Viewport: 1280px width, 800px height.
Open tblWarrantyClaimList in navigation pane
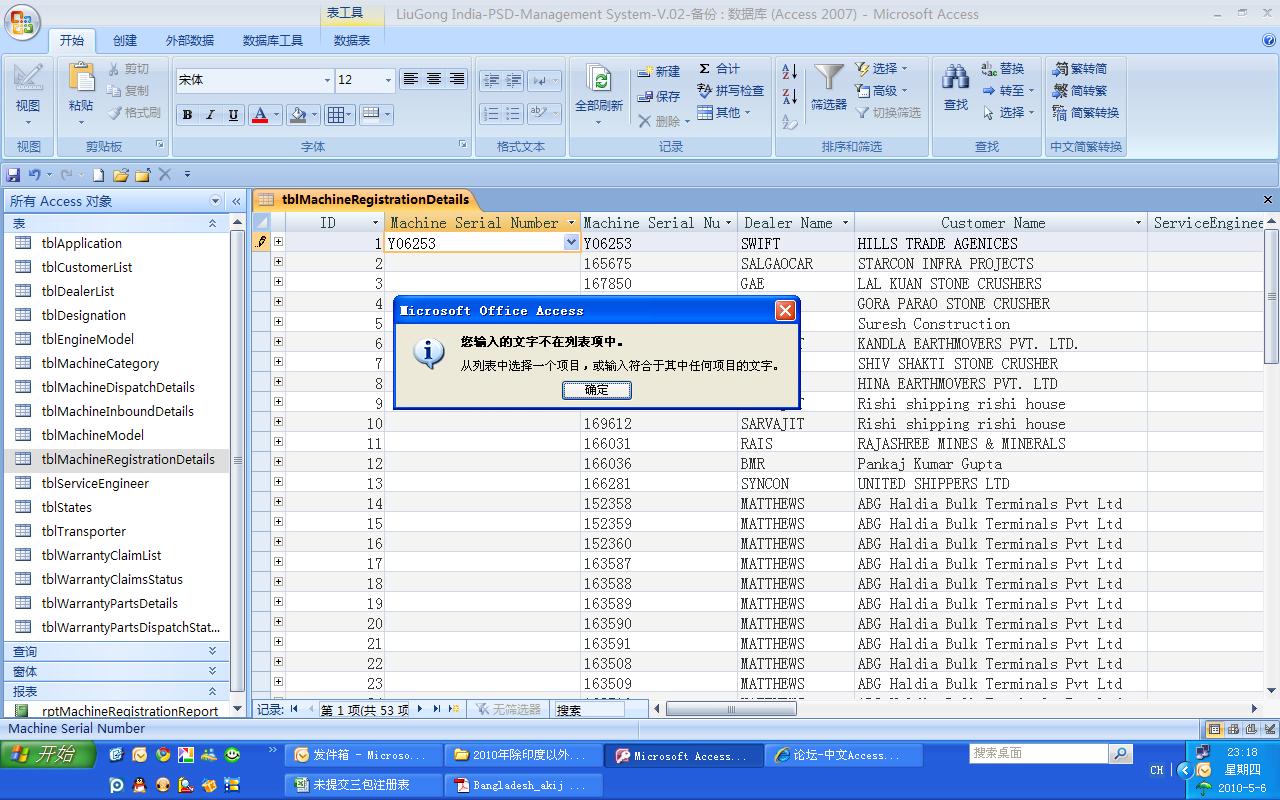[x=101, y=555]
